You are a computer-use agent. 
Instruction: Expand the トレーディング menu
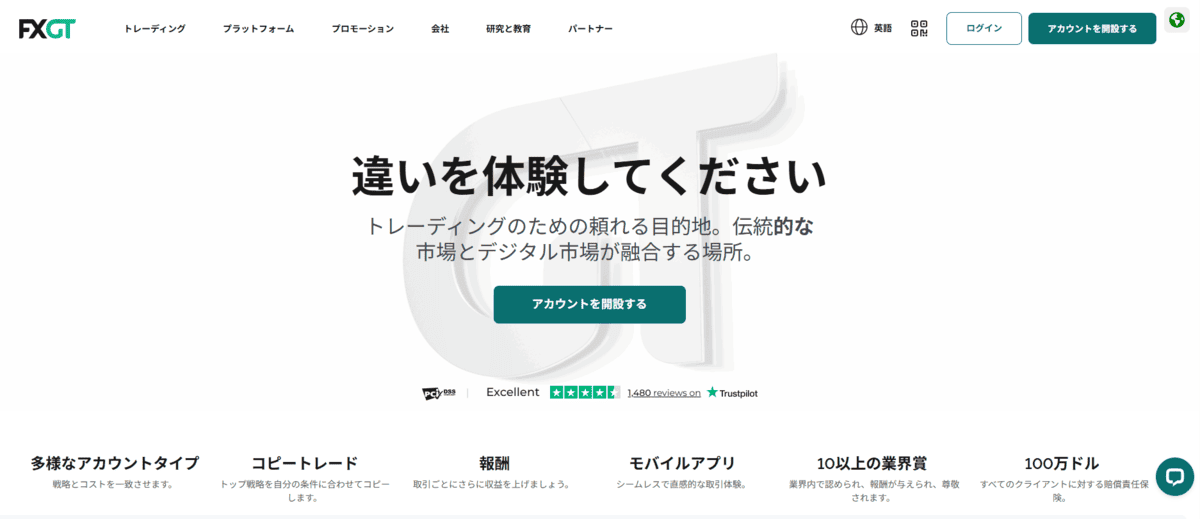155,29
